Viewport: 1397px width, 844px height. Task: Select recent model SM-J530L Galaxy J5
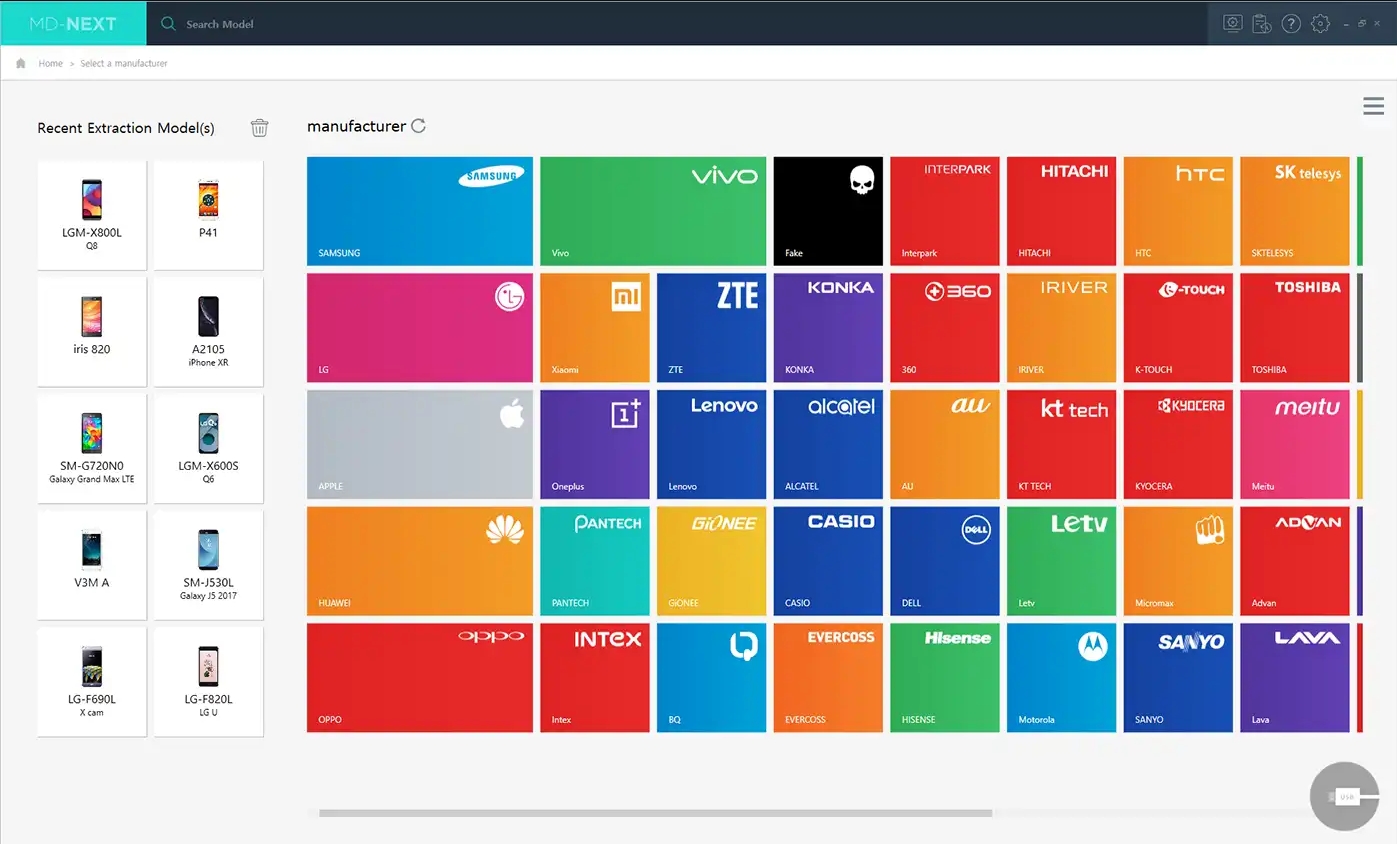pyautogui.click(x=208, y=565)
